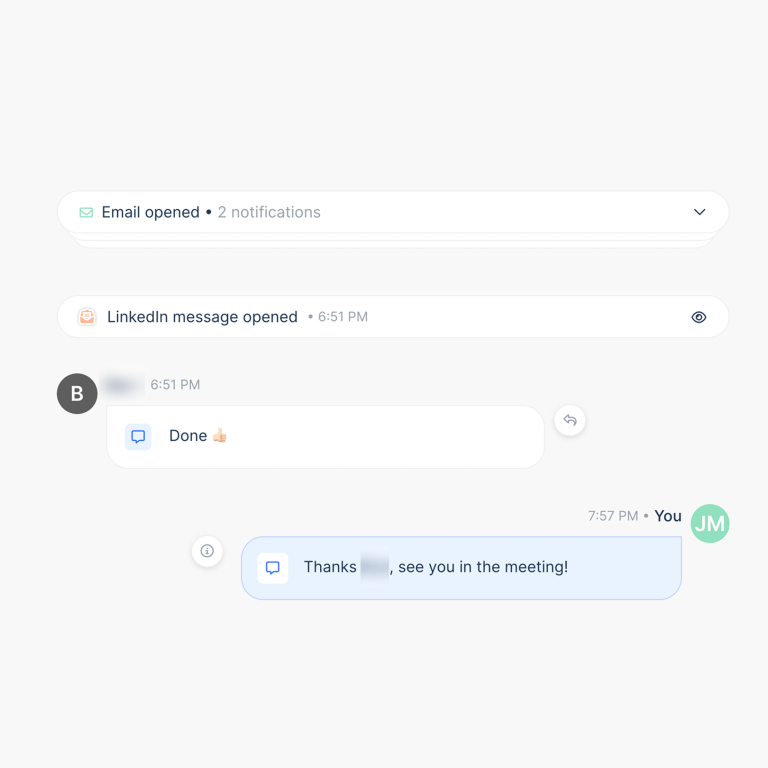Expand the stacked card under Email opened
The width and height of the screenshot is (768, 768).
point(393,241)
